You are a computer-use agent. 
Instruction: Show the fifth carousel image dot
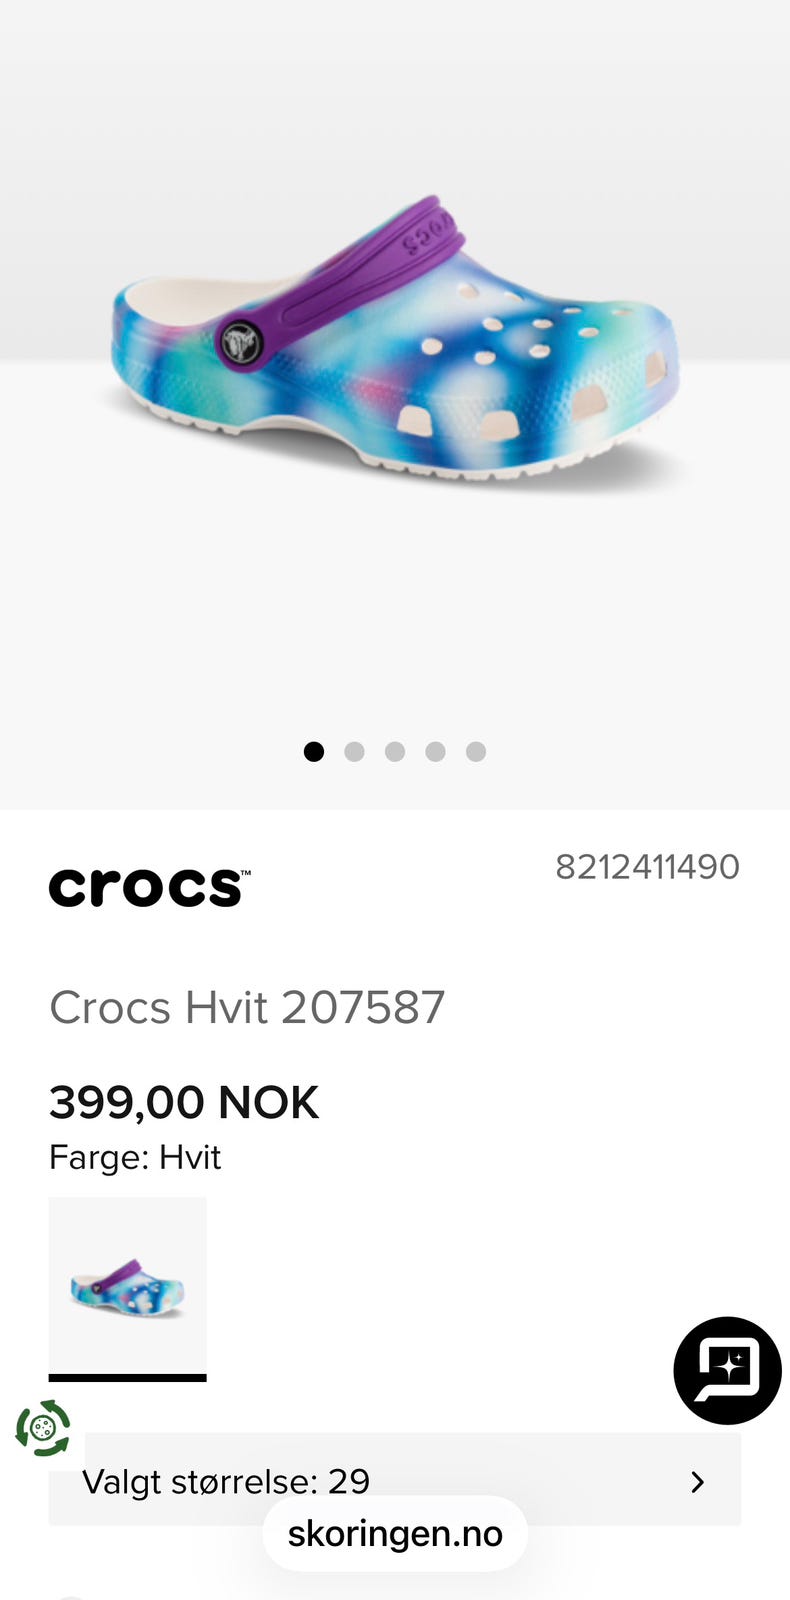click(x=476, y=751)
